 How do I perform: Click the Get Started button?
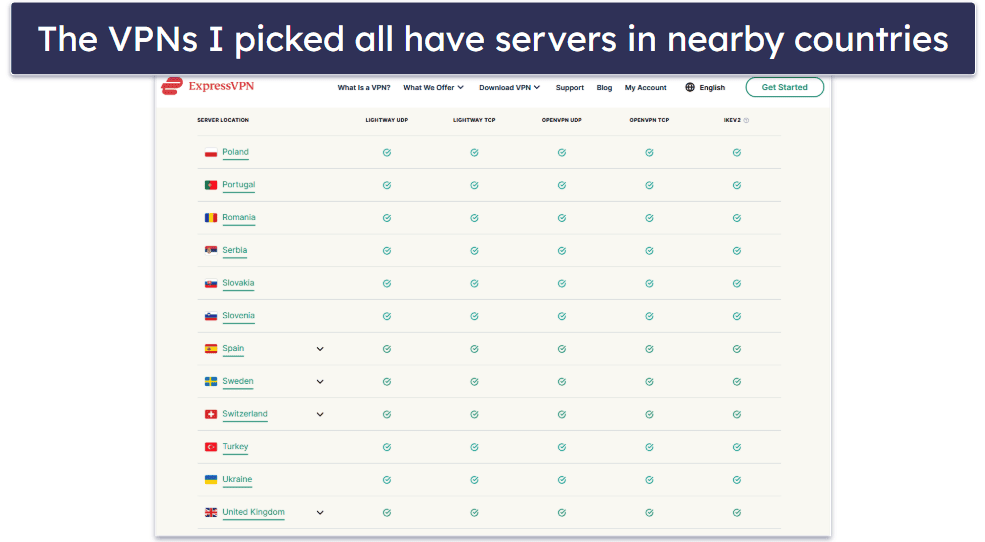pos(785,87)
